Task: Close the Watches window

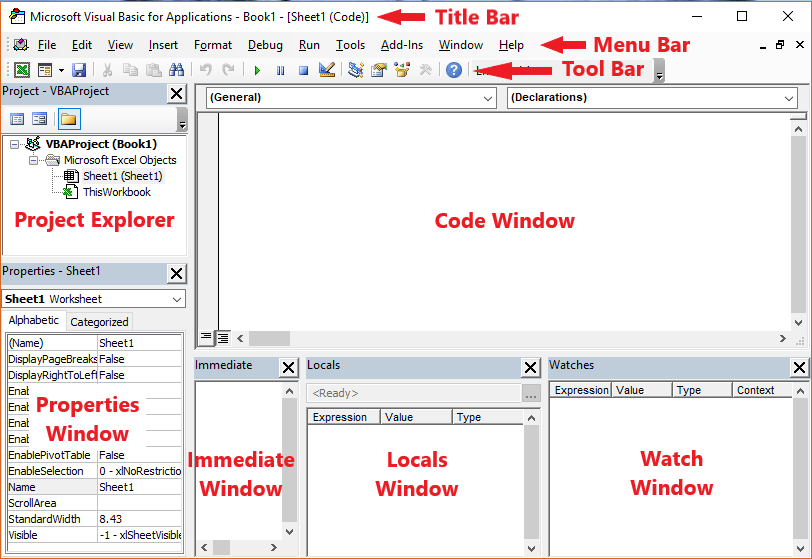Action: click(x=799, y=368)
